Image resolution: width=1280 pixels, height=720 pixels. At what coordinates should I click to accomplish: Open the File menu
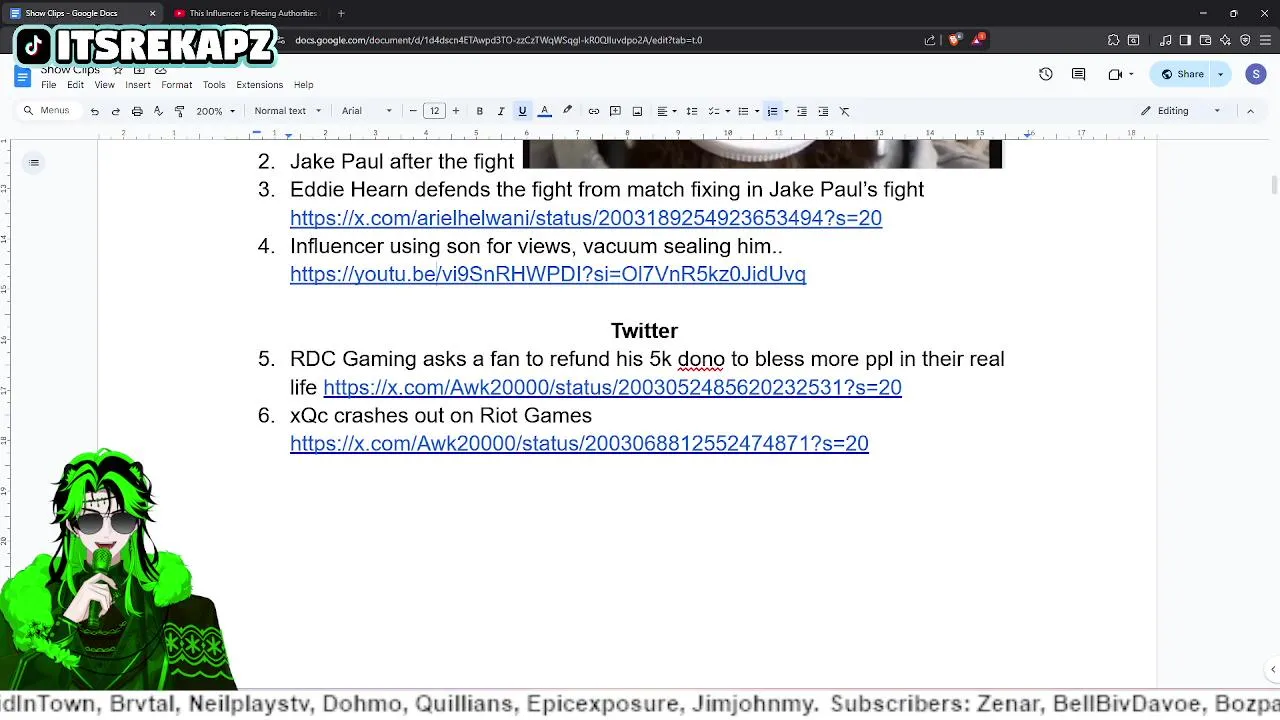coord(48,85)
